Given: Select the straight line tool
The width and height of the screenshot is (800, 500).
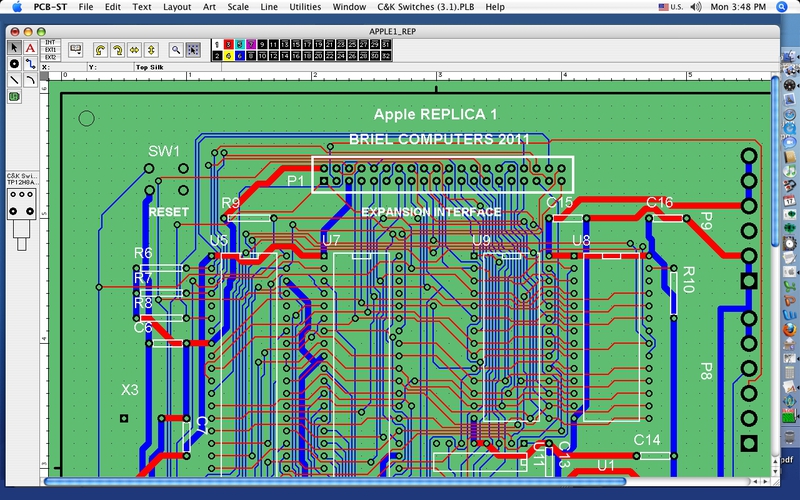Looking at the screenshot, I should 14,80.
